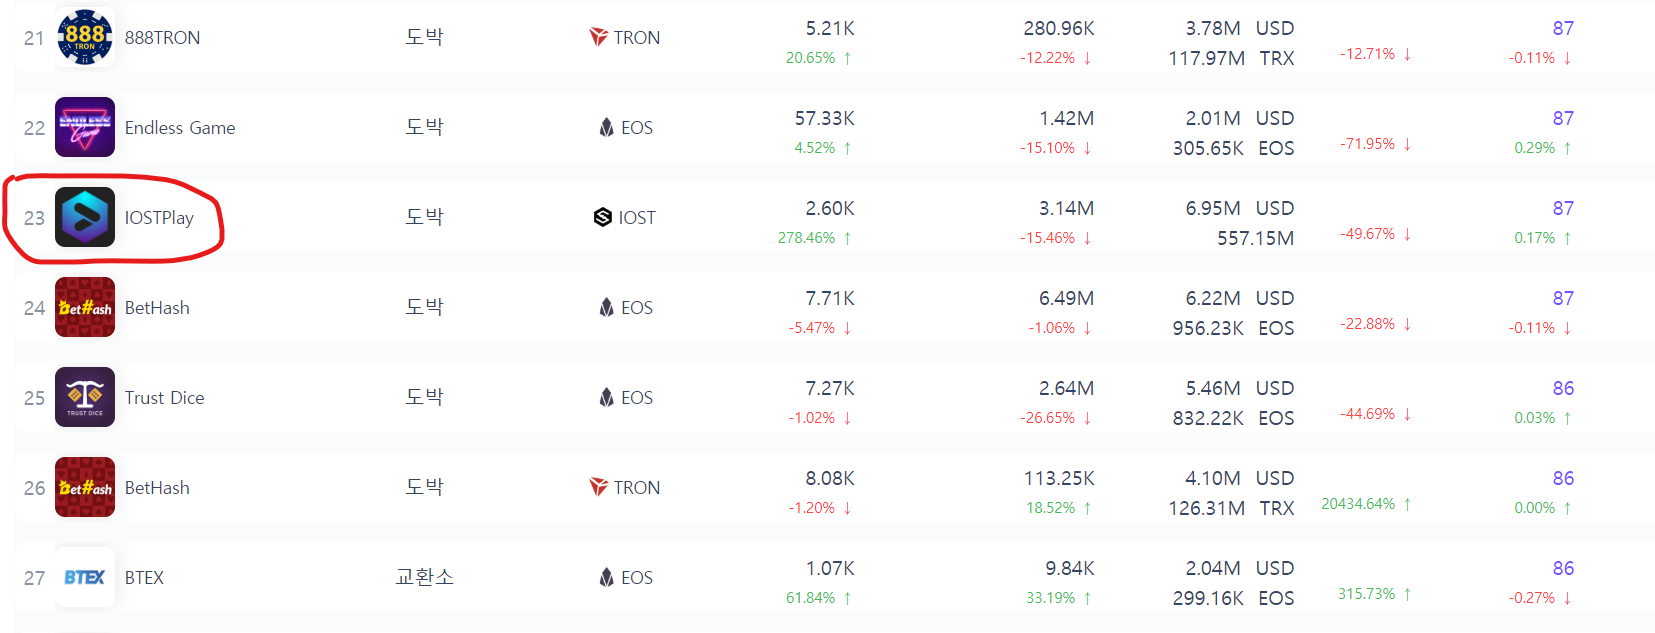Image resolution: width=1655 pixels, height=633 pixels.
Task: Select the 교환소 category label for BTEX
Action: [x=424, y=577]
